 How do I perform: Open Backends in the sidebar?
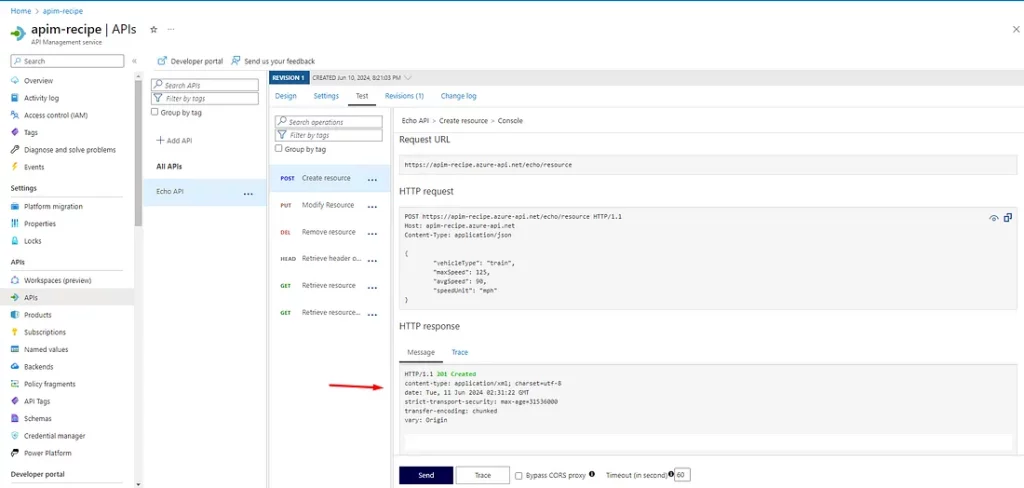pos(39,366)
